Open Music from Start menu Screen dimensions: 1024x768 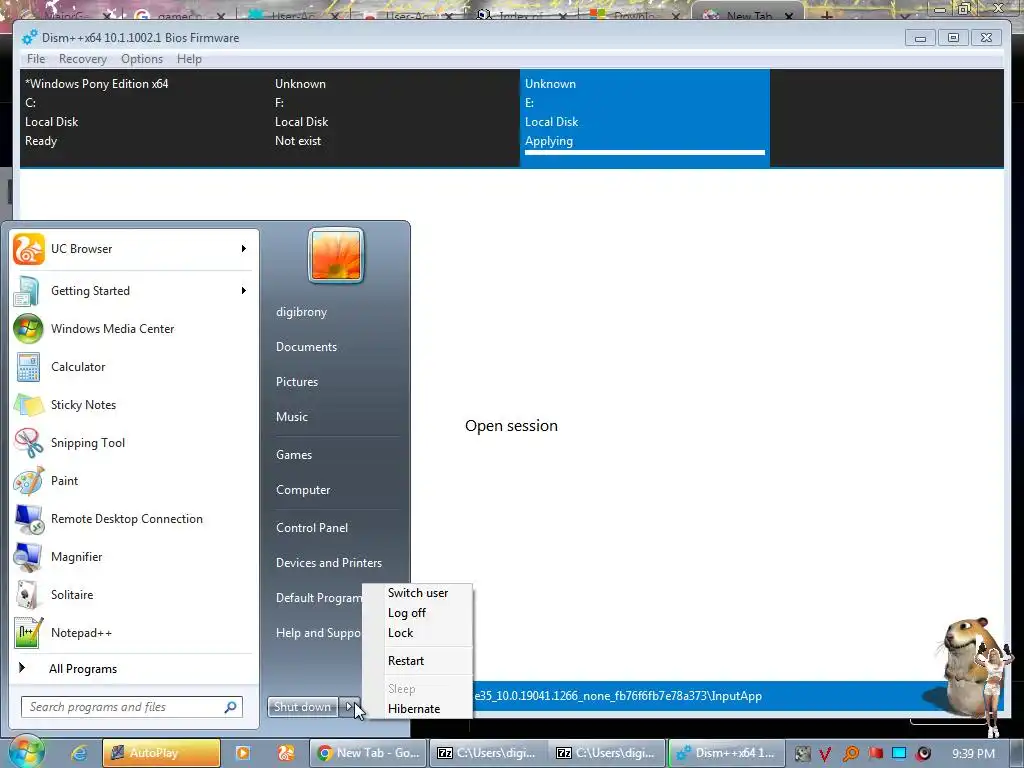pos(292,417)
